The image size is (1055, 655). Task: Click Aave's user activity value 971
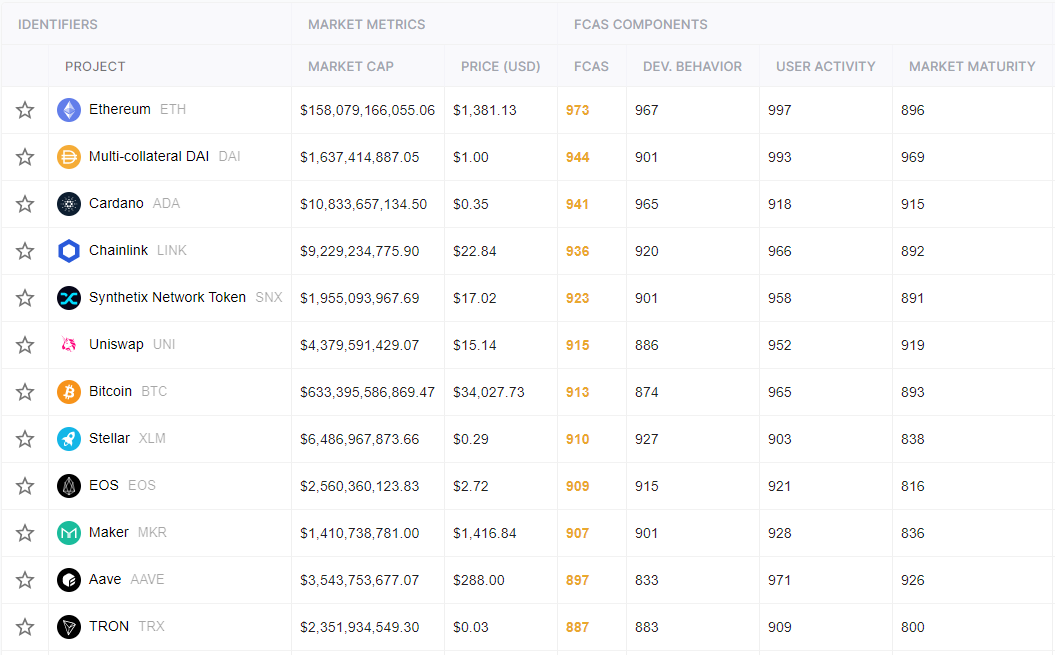click(779, 580)
